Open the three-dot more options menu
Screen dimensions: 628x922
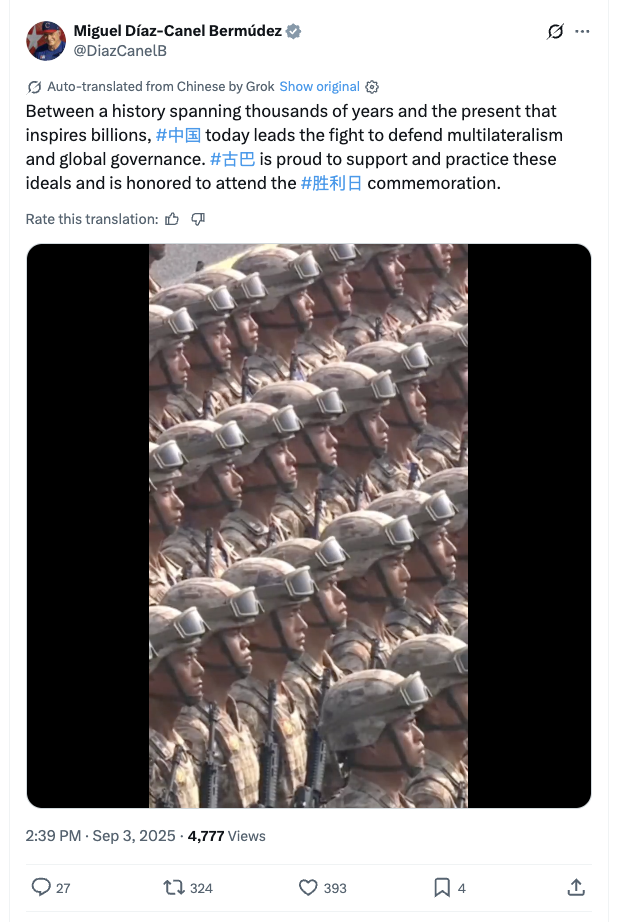point(582,31)
